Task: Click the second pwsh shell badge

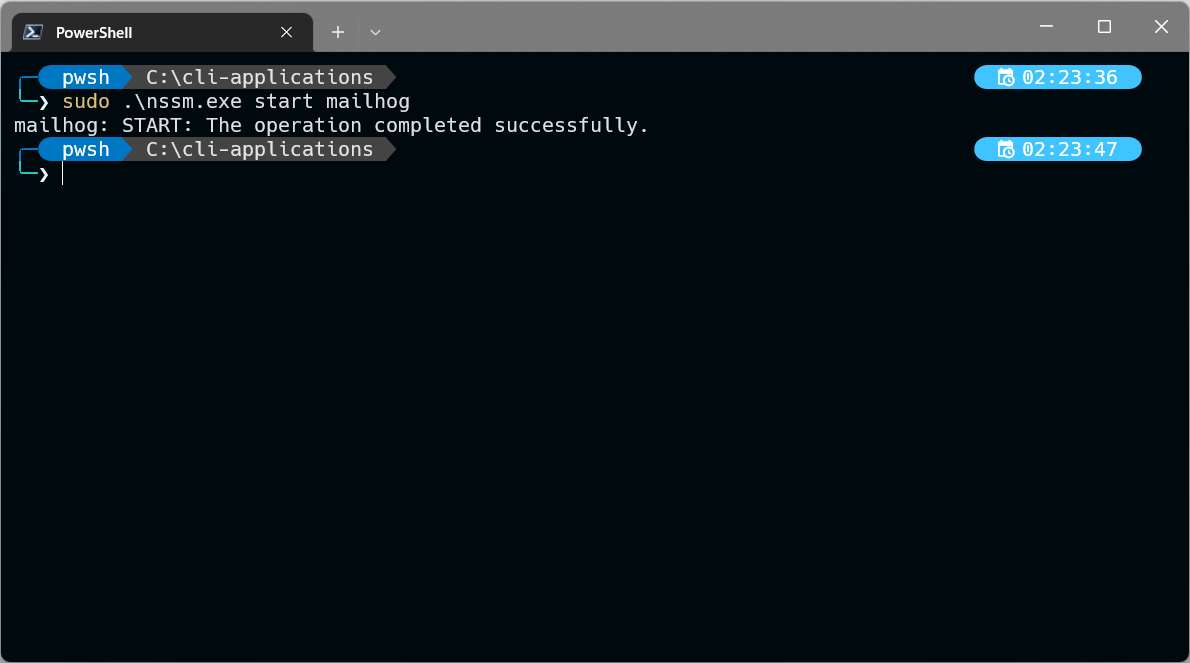Action: pyautogui.click(x=84, y=149)
